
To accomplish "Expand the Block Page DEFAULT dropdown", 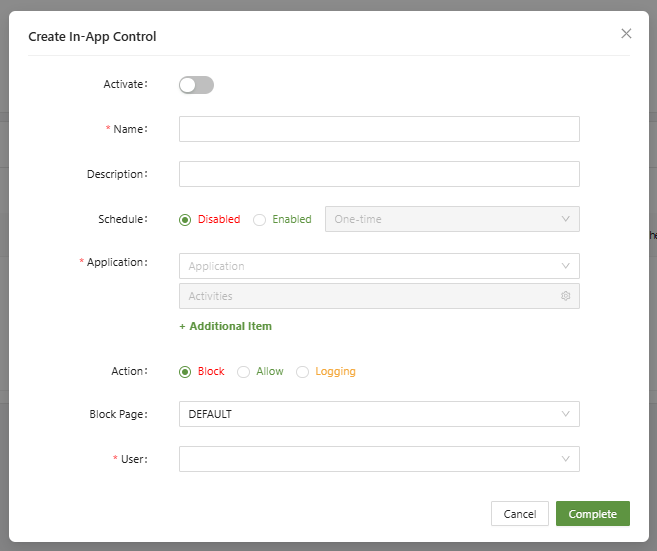I will click(x=379, y=414).
